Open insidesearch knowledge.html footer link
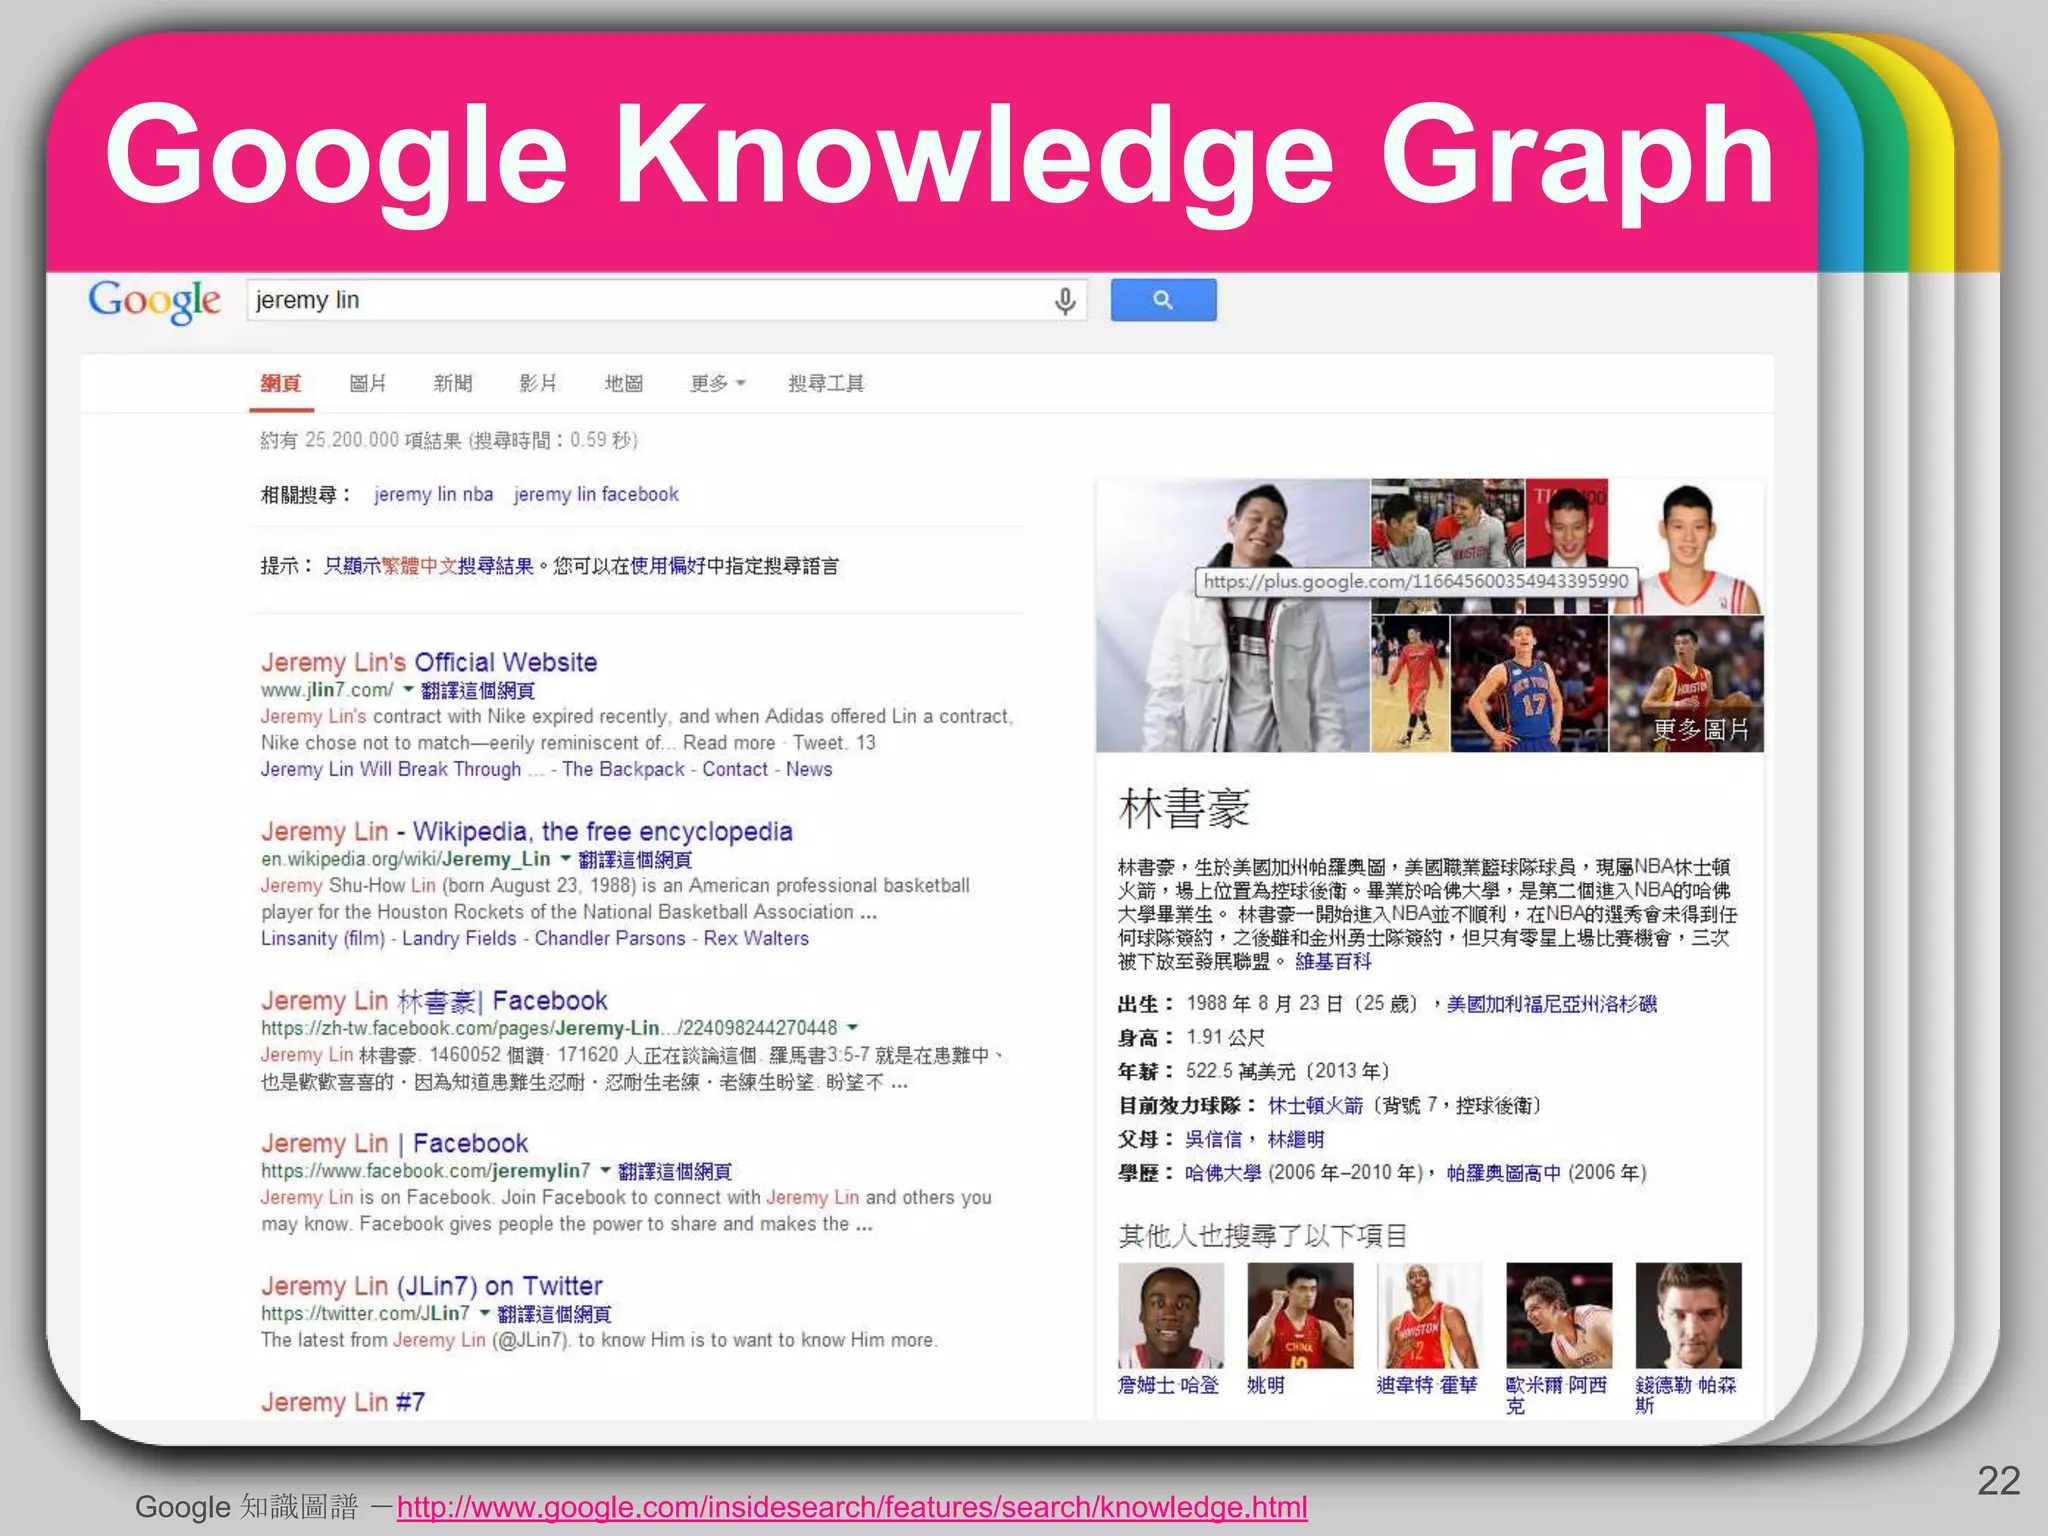 point(852,1507)
